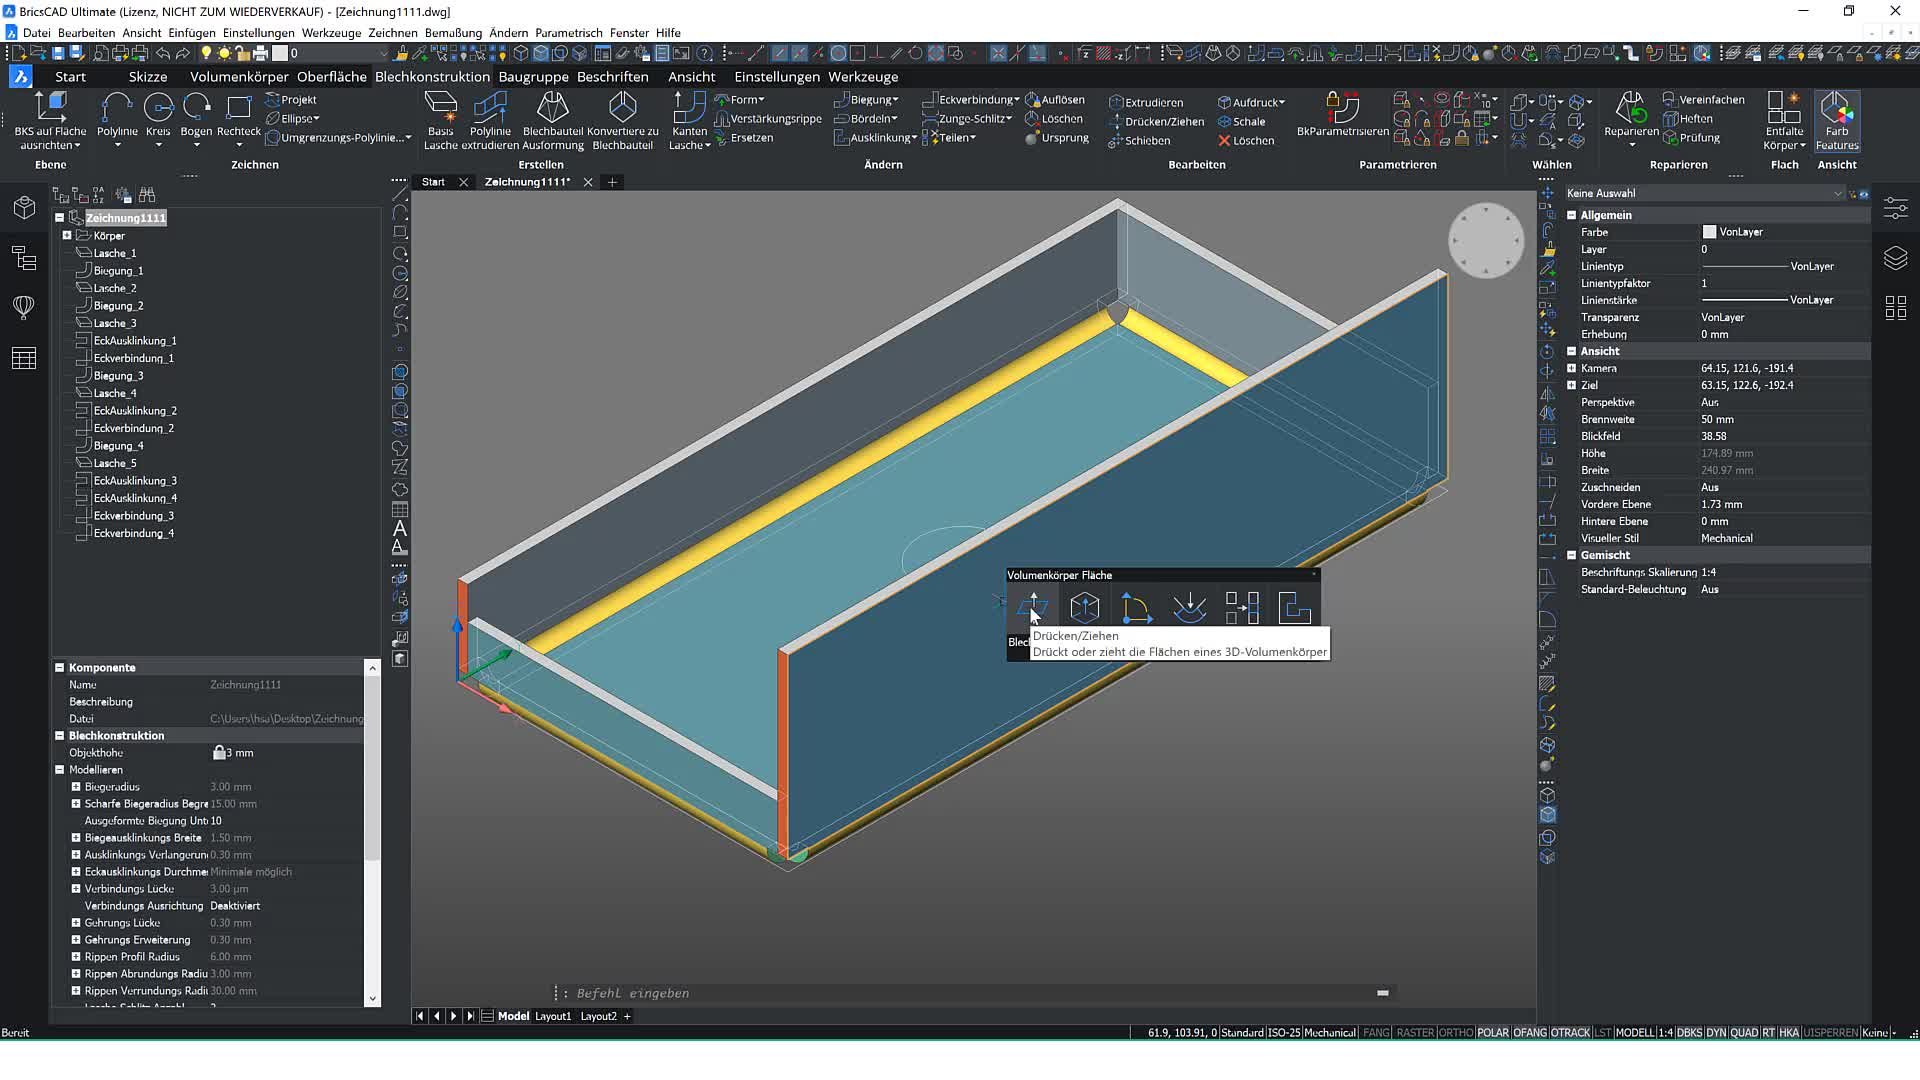1920x1080 pixels.
Task: Open the Bemaßung menu
Action: 453,33
